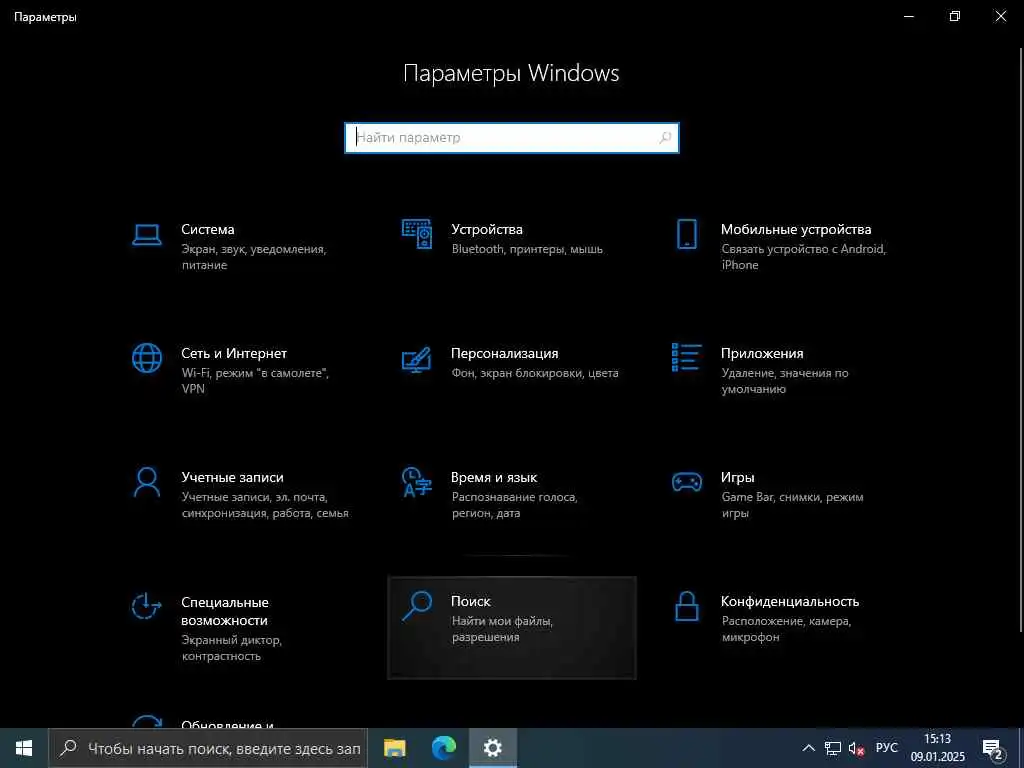Viewport: 1024px width, 768px height.
Task: Open the Время и язык heading
Action: [494, 477]
